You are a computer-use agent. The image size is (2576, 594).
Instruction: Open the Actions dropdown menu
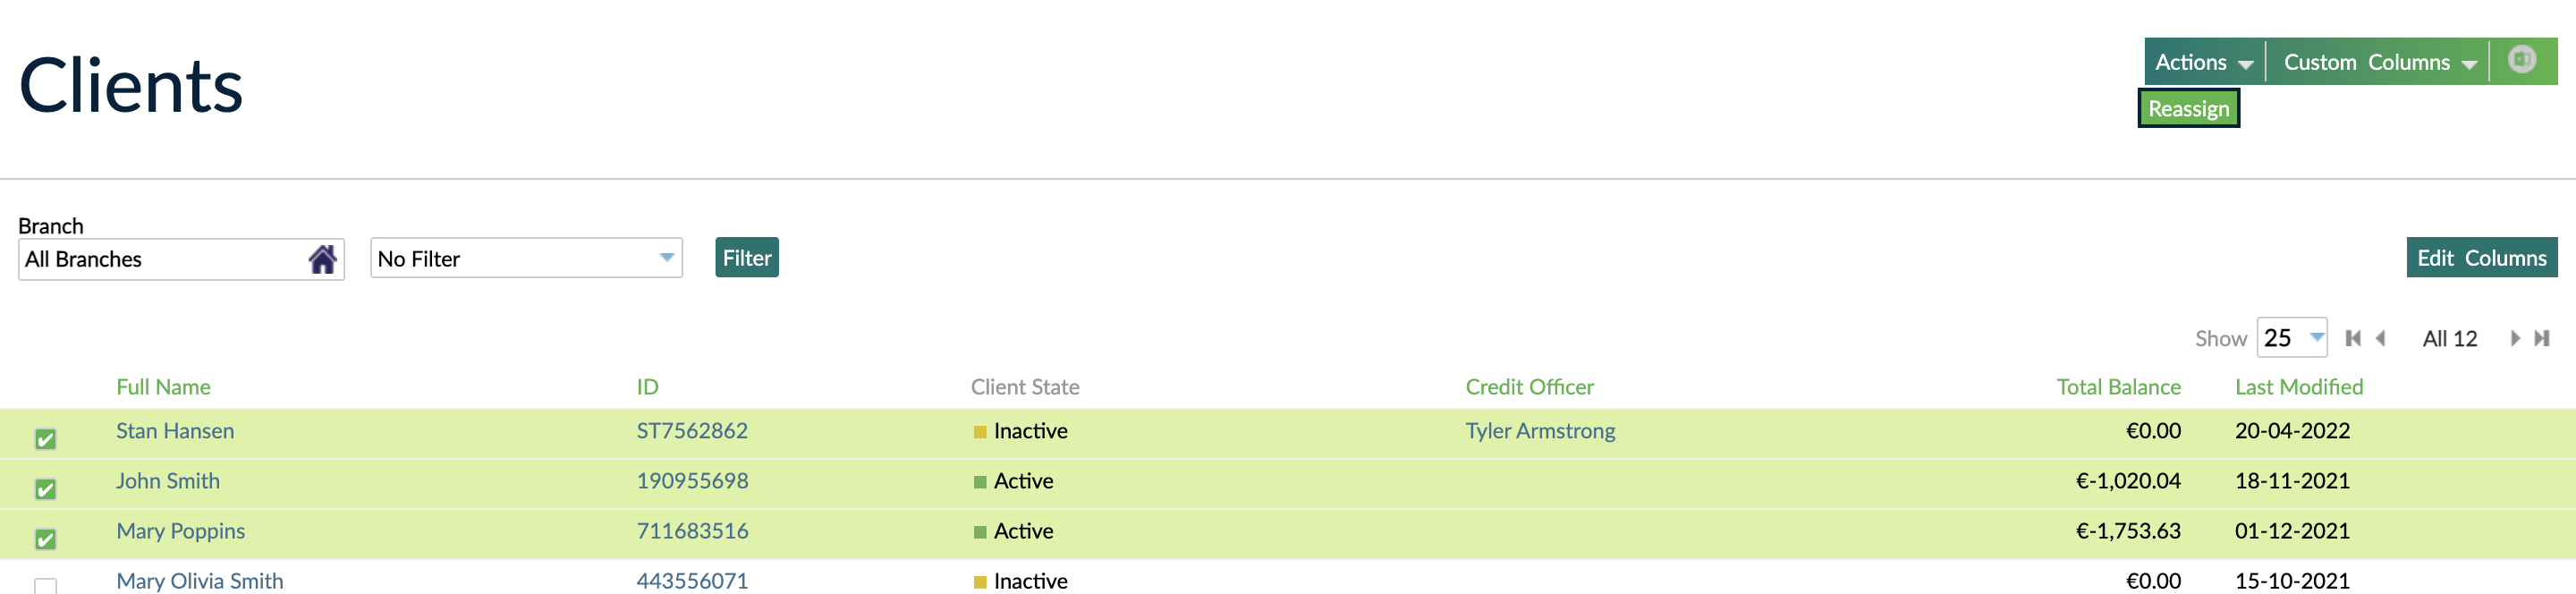click(2203, 62)
